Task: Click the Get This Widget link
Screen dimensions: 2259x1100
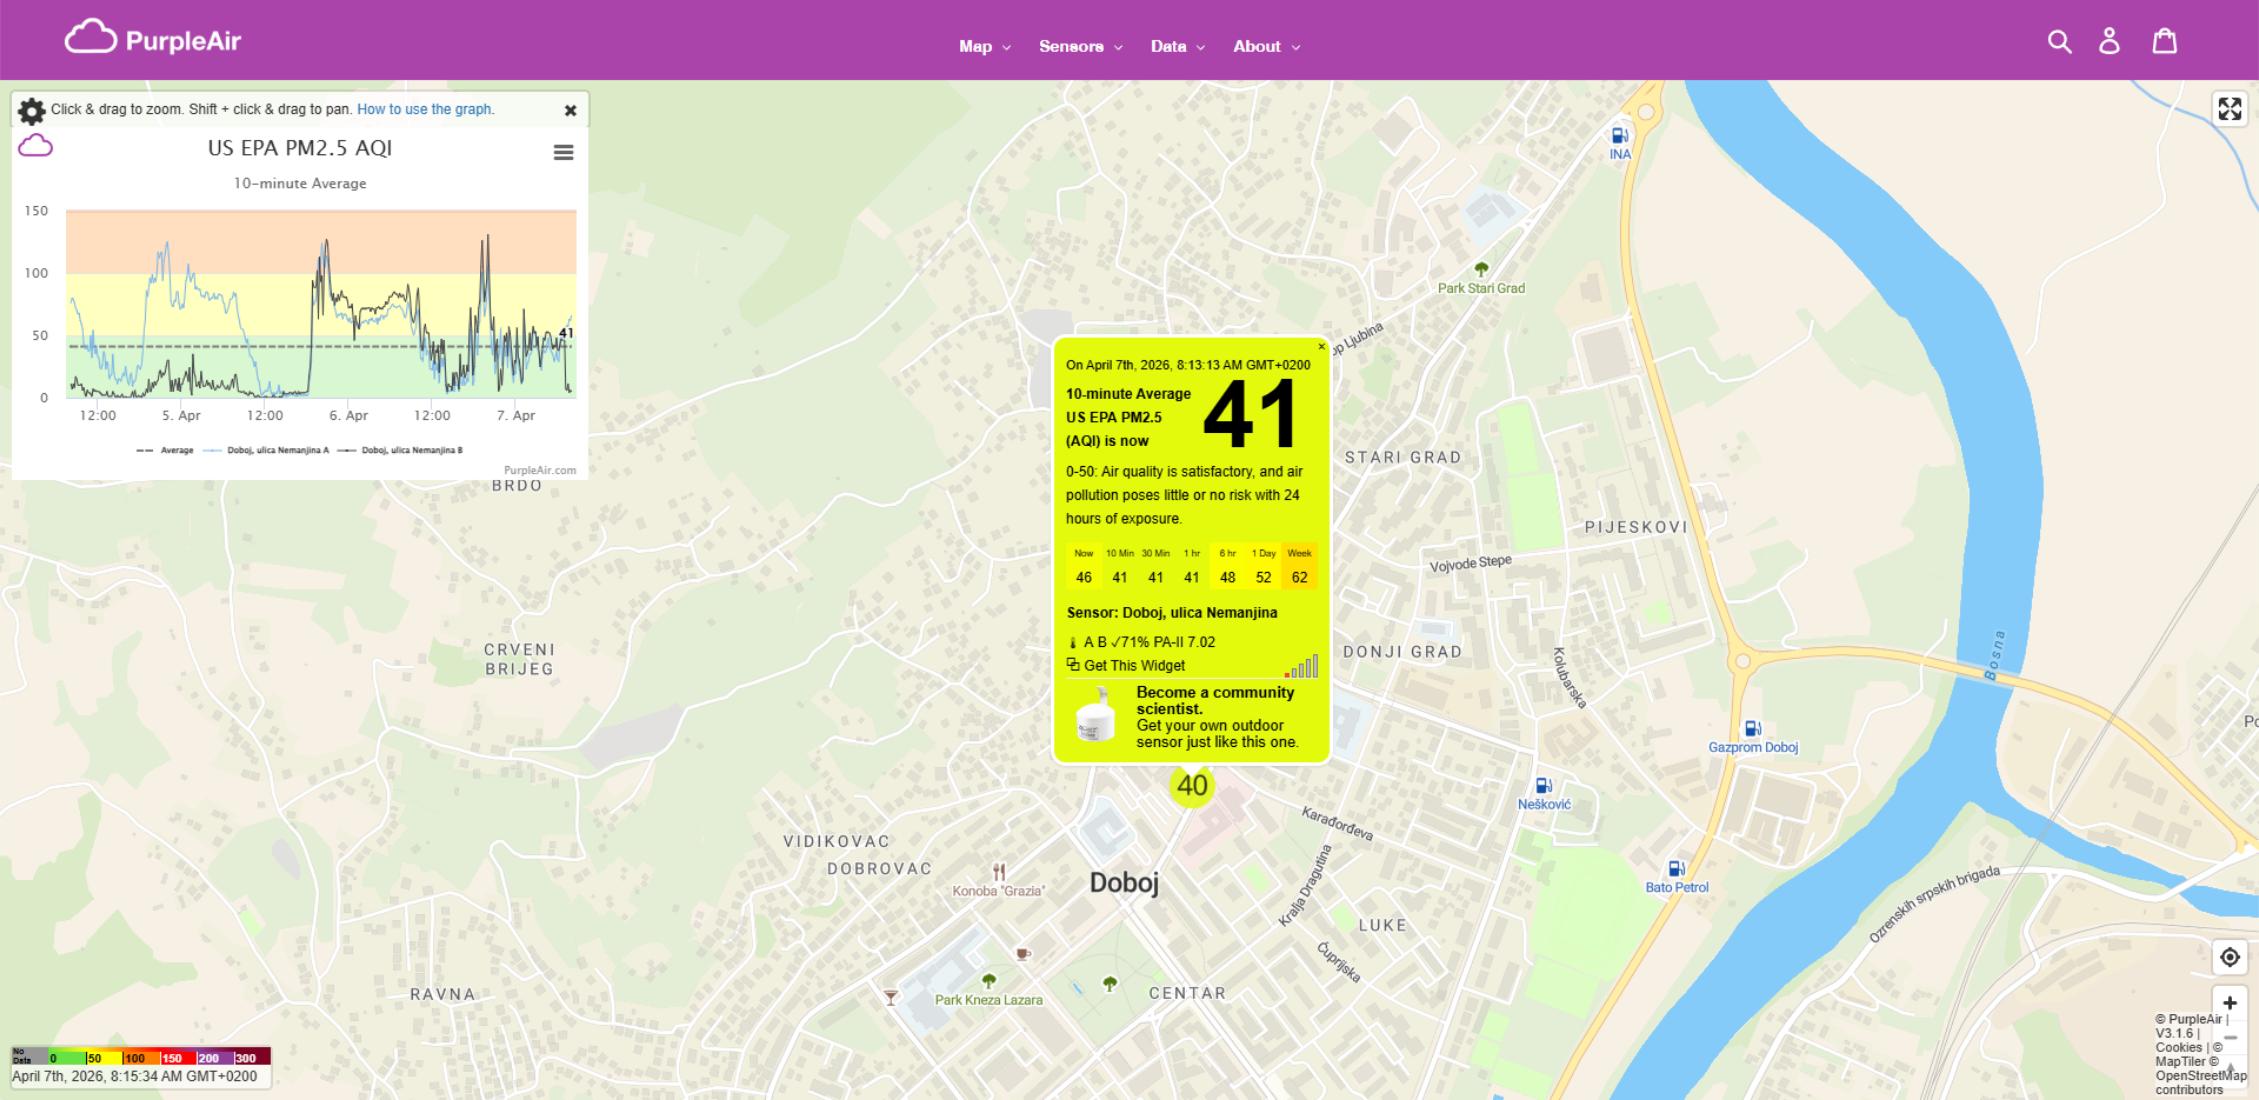Action: click(1135, 665)
